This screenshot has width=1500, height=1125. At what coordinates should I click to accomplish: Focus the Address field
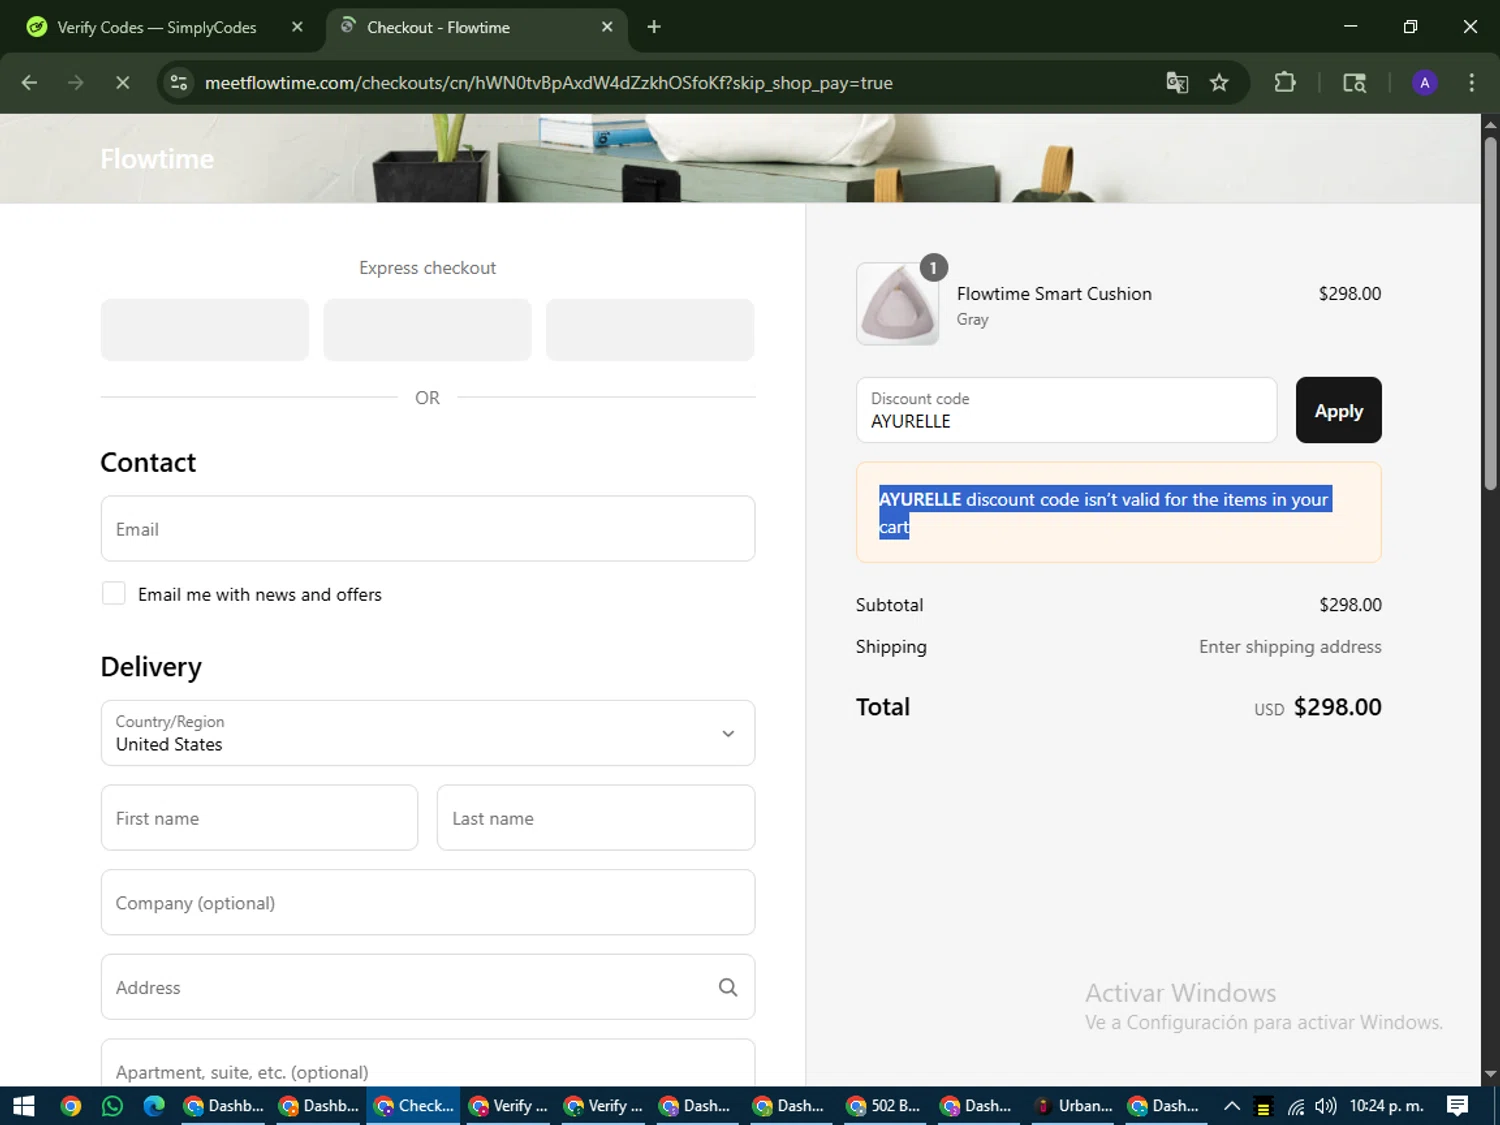point(428,987)
